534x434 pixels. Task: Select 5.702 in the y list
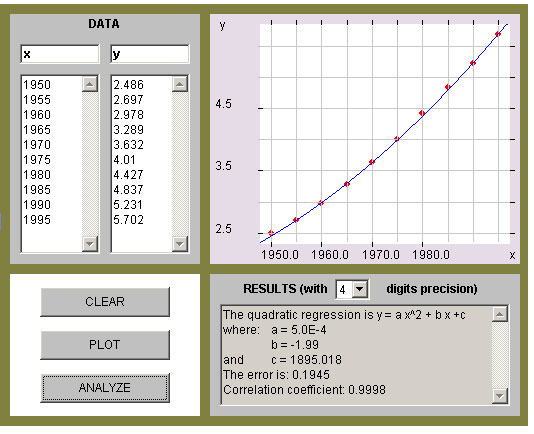click(x=128, y=219)
